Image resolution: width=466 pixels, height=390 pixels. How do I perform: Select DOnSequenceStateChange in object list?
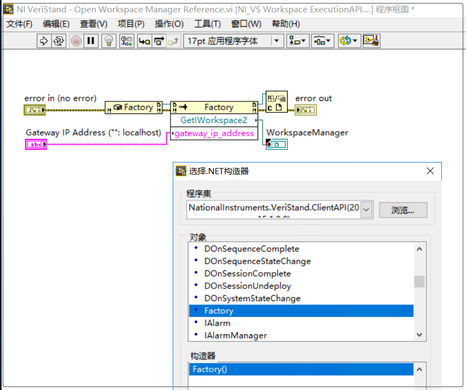(x=257, y=261)
